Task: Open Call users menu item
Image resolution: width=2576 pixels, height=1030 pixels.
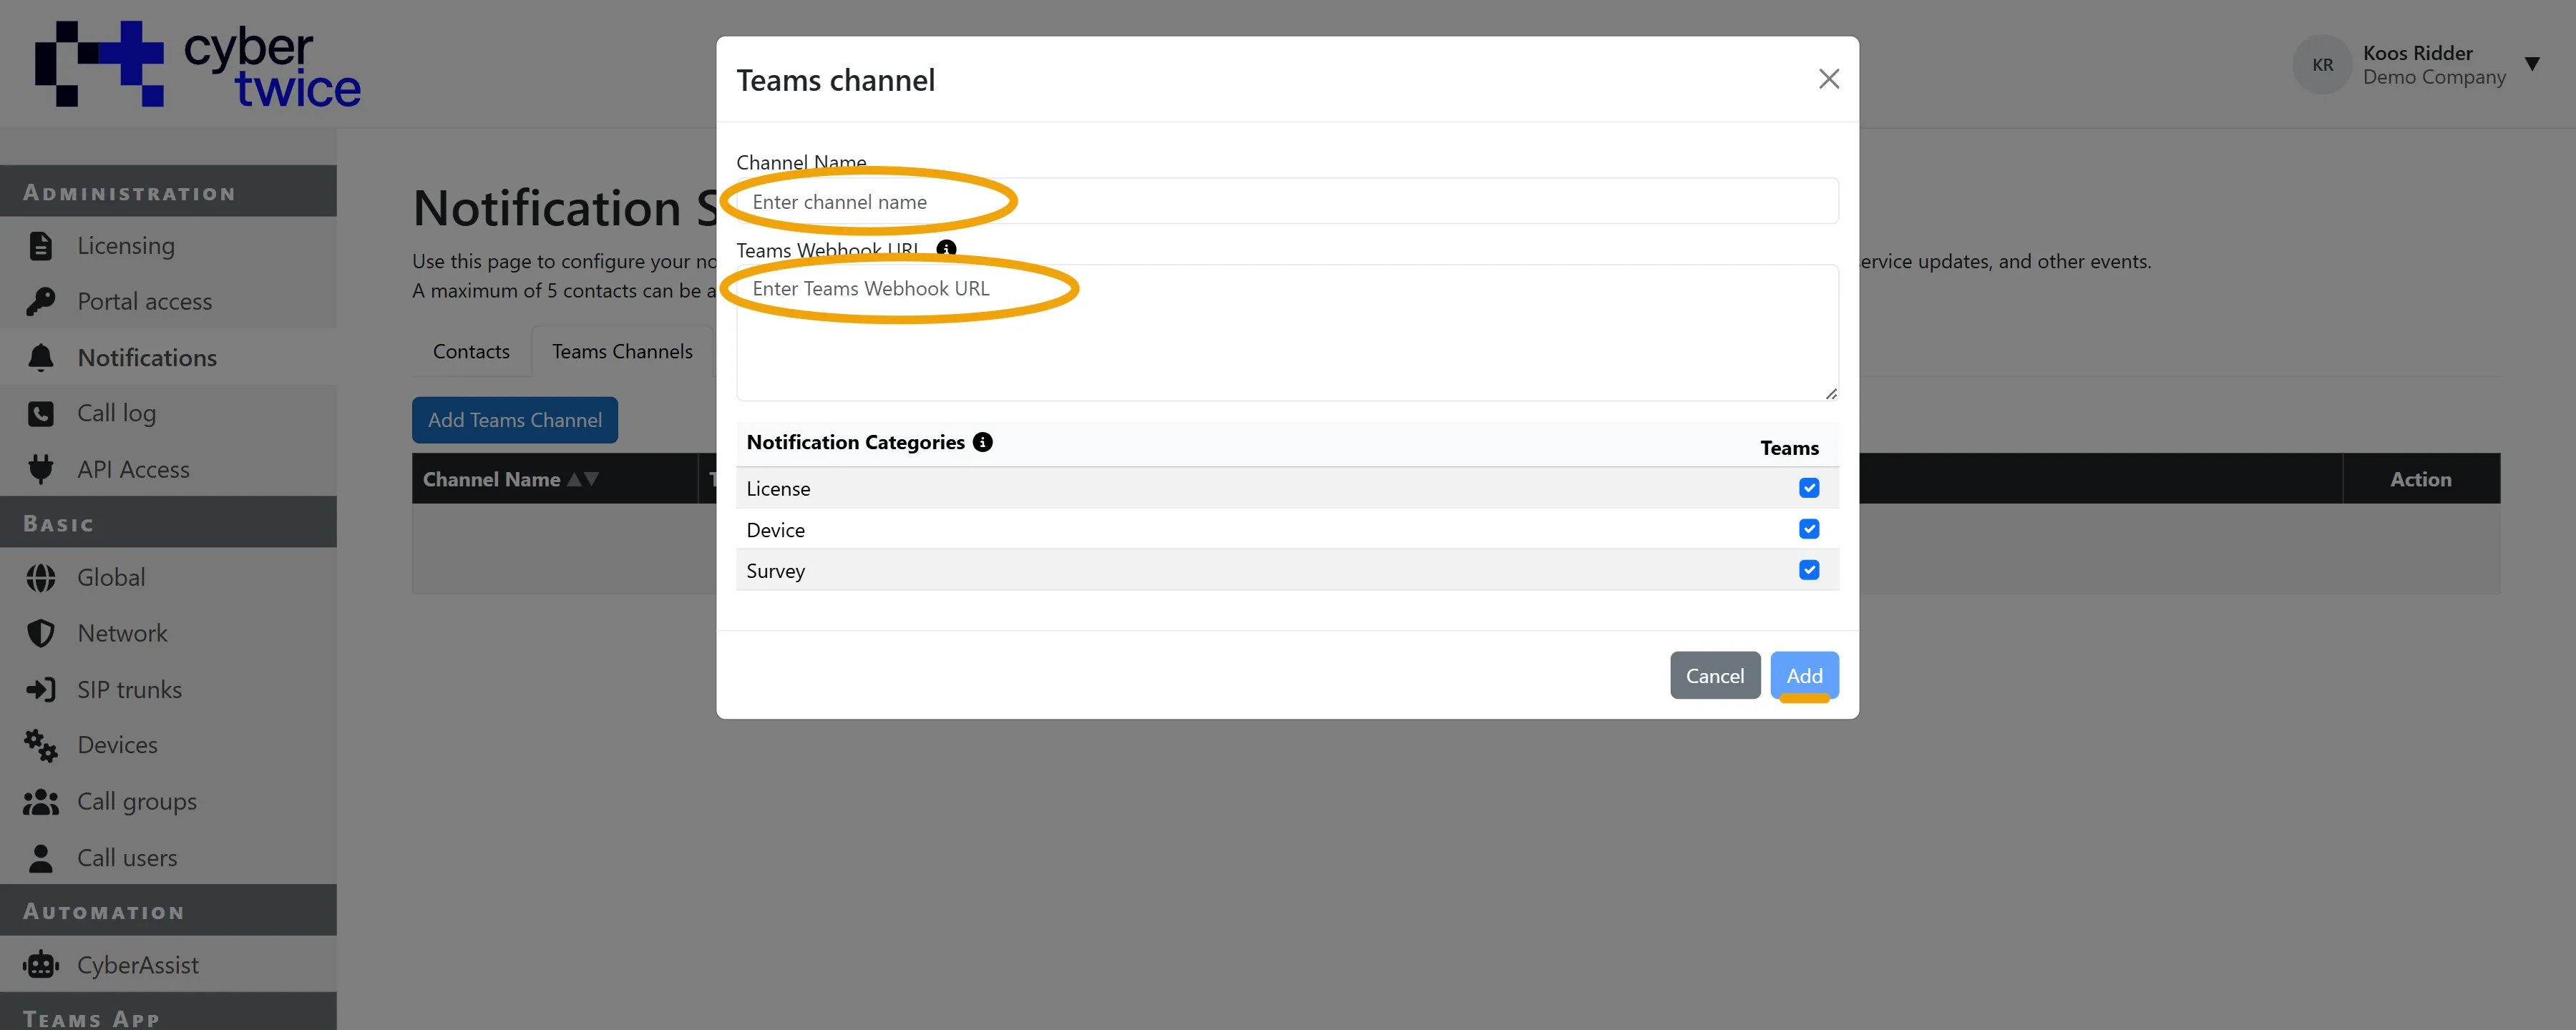Action: (168, 858)
